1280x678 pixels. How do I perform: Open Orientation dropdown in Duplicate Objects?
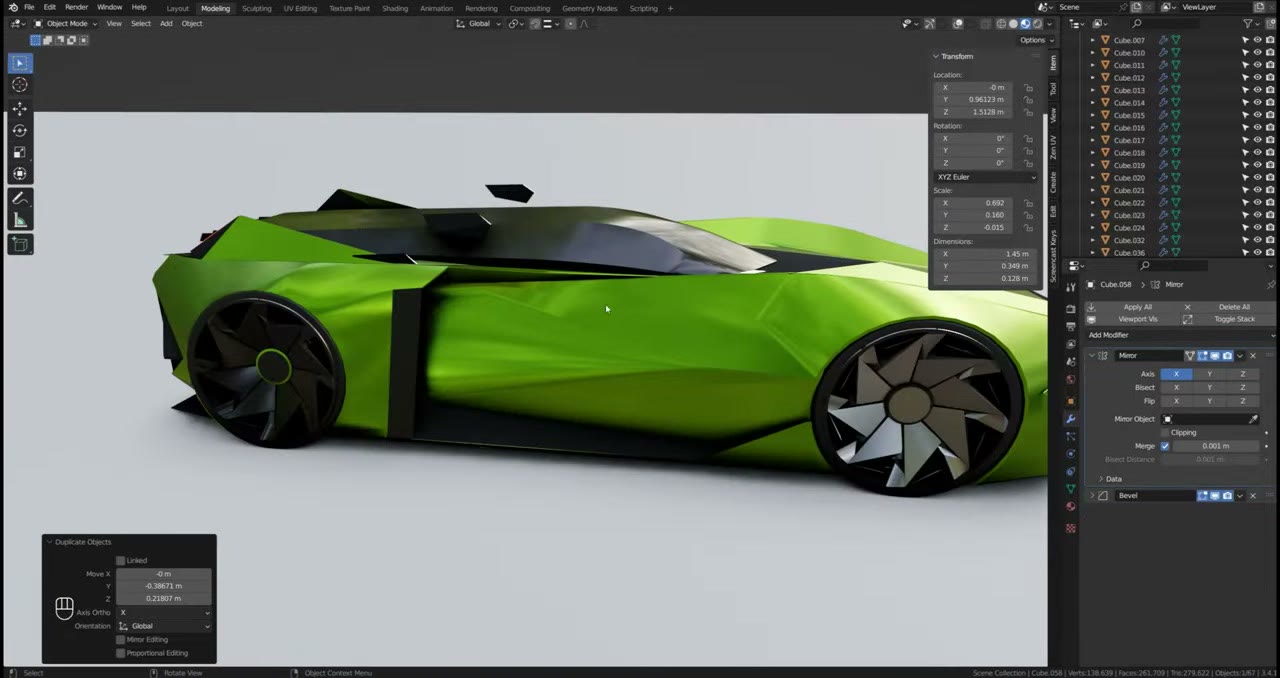[164, 626]
